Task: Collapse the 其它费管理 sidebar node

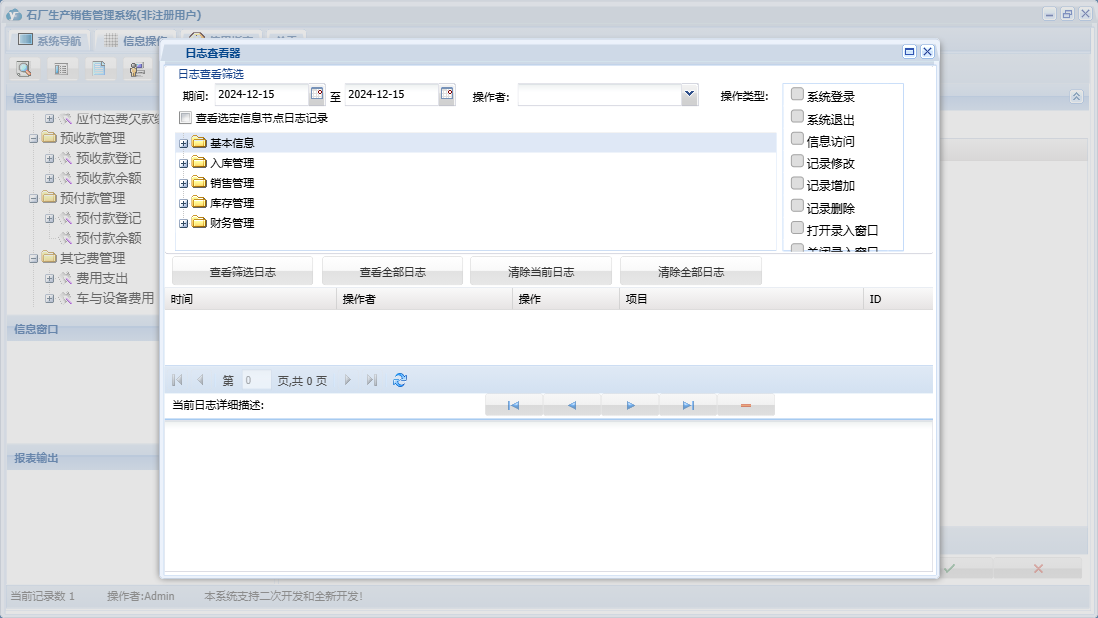Action: (33, 258)
